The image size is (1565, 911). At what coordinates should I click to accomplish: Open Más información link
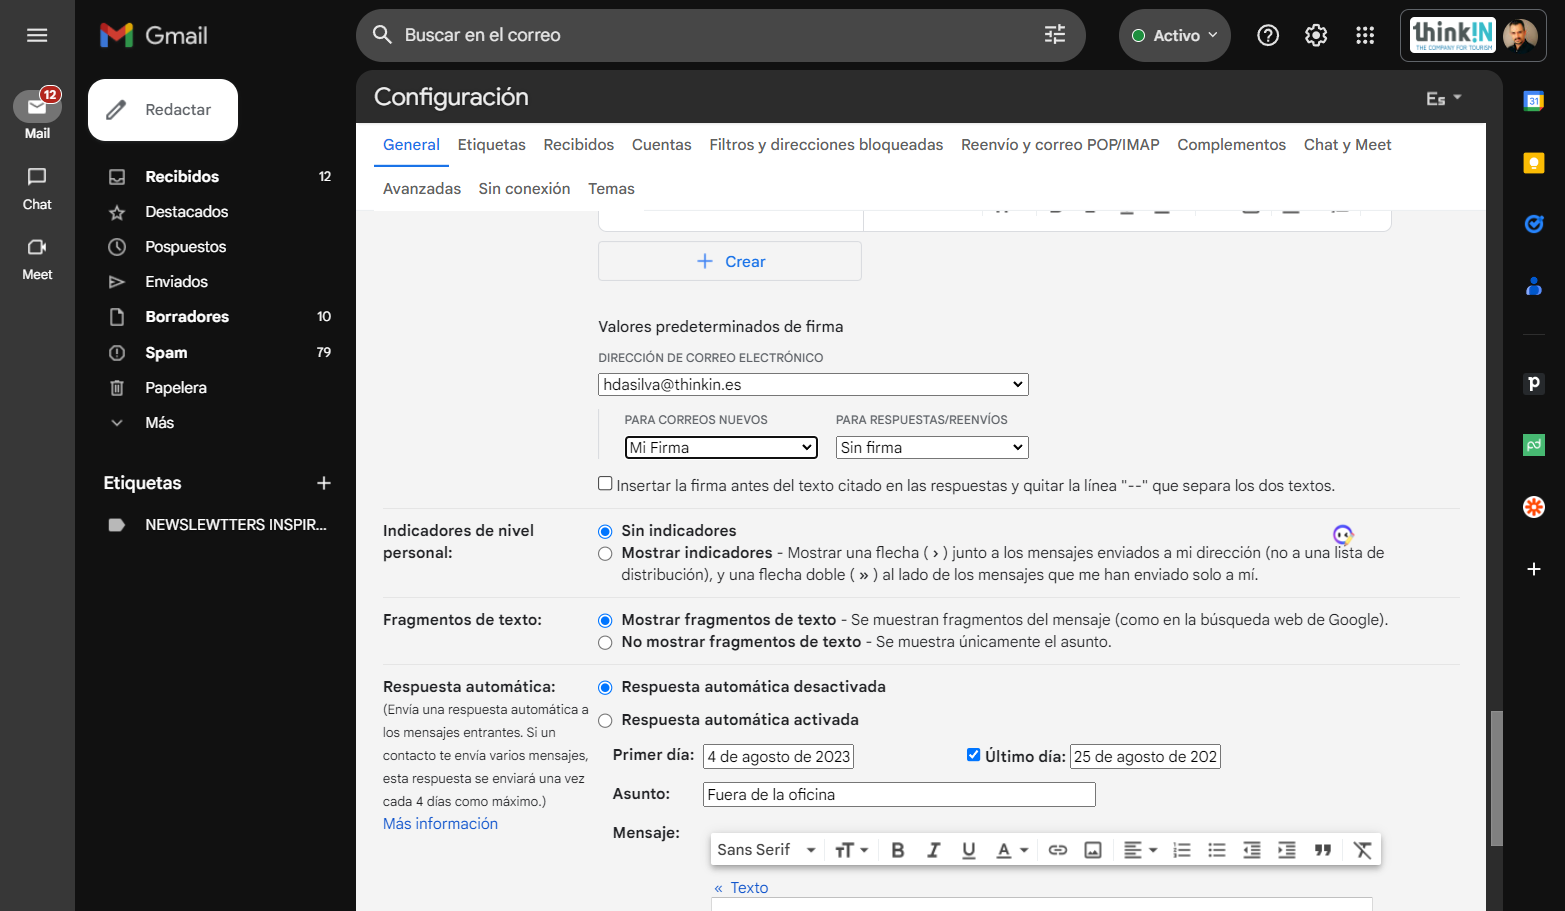tap(440, 824)
